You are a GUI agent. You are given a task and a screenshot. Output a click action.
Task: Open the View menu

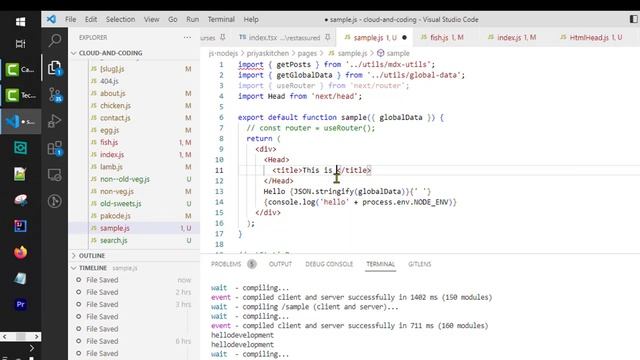coord(151,19)
